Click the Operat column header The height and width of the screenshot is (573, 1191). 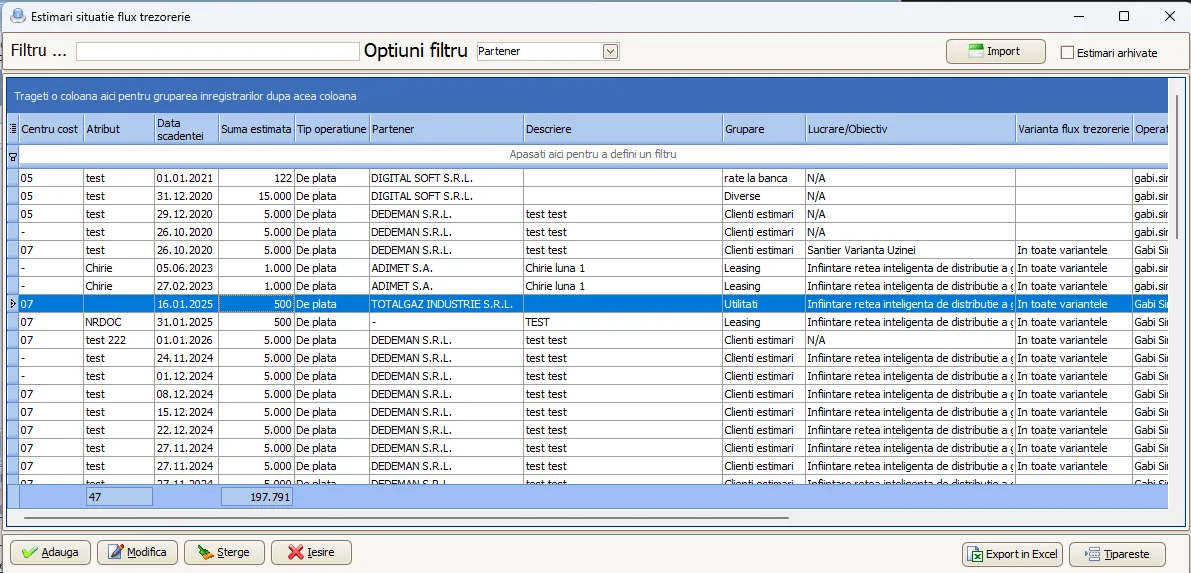(1150, 129)
